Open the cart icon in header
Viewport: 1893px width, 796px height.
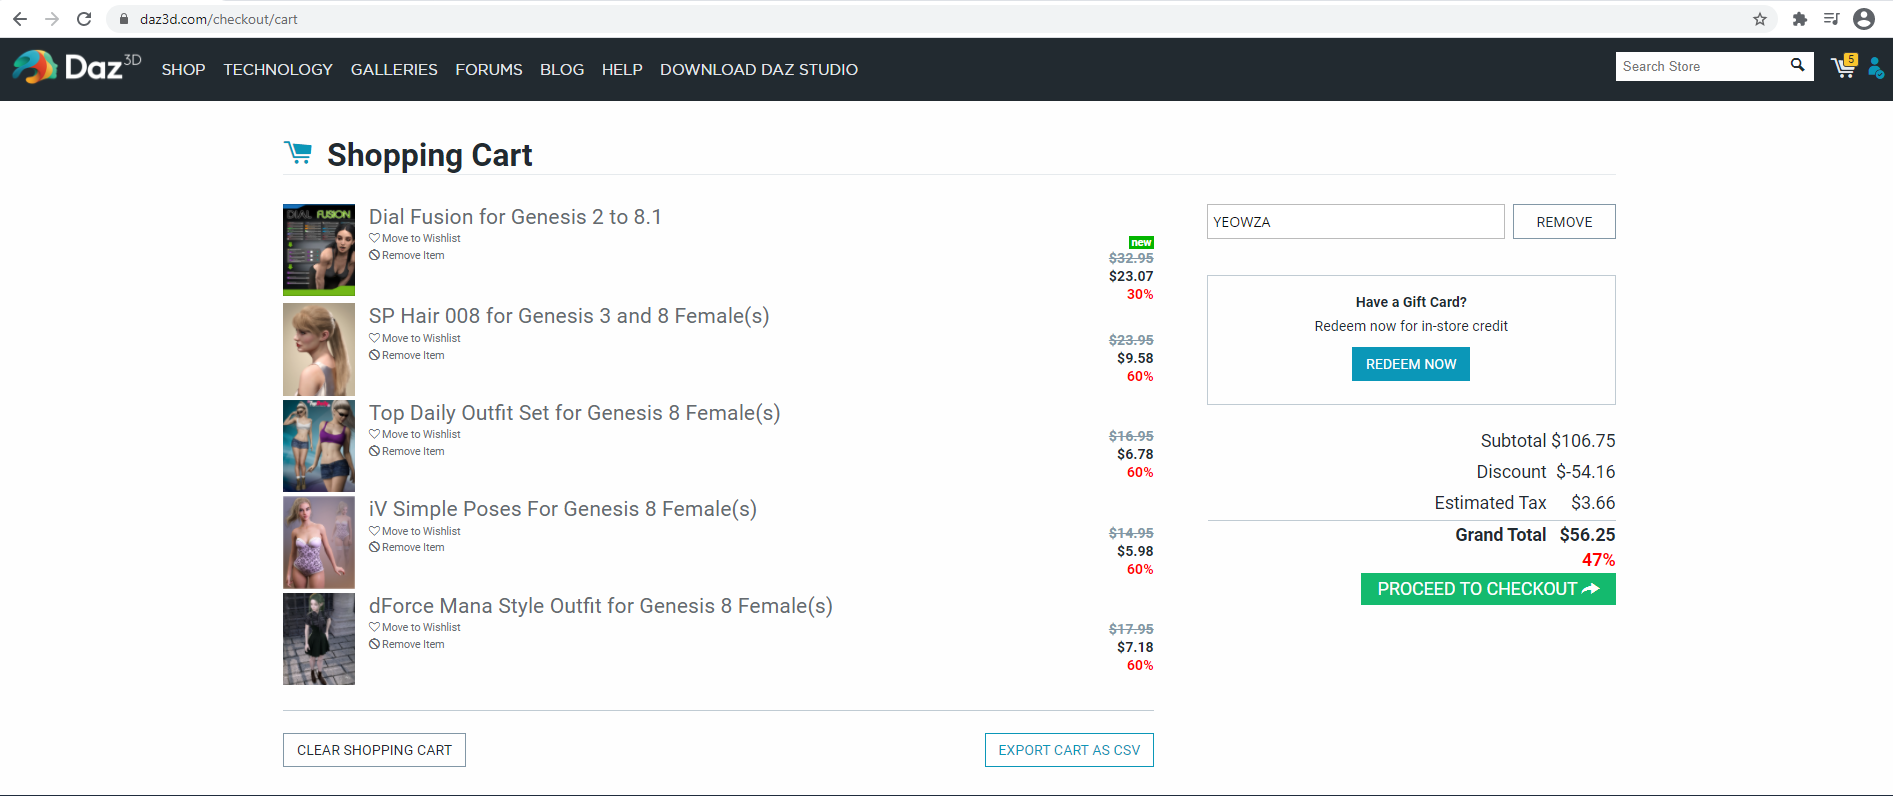pyautogui.click(x=1842, y=67)
